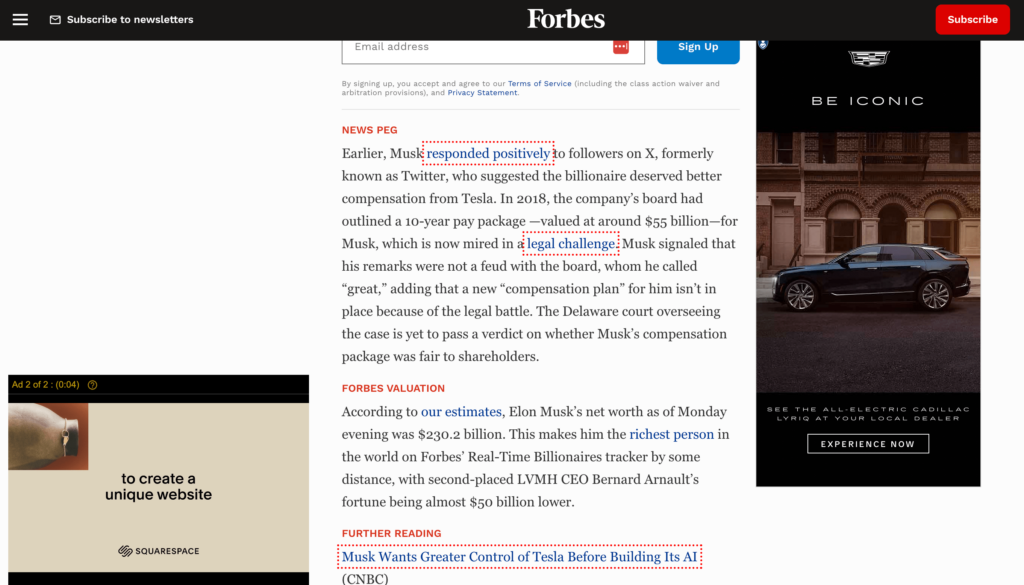Click the Forbes logo

pos(566,19)
